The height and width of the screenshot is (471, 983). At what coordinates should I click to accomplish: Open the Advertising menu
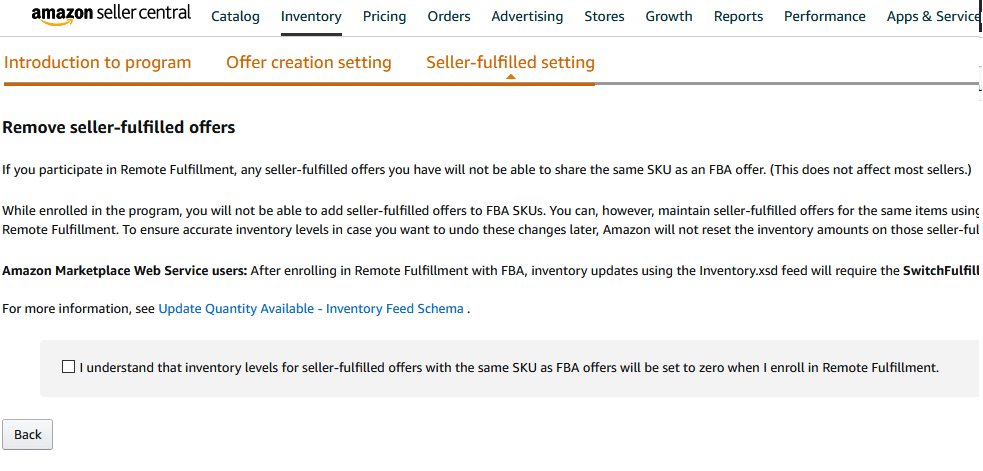[x=527, y=17]
